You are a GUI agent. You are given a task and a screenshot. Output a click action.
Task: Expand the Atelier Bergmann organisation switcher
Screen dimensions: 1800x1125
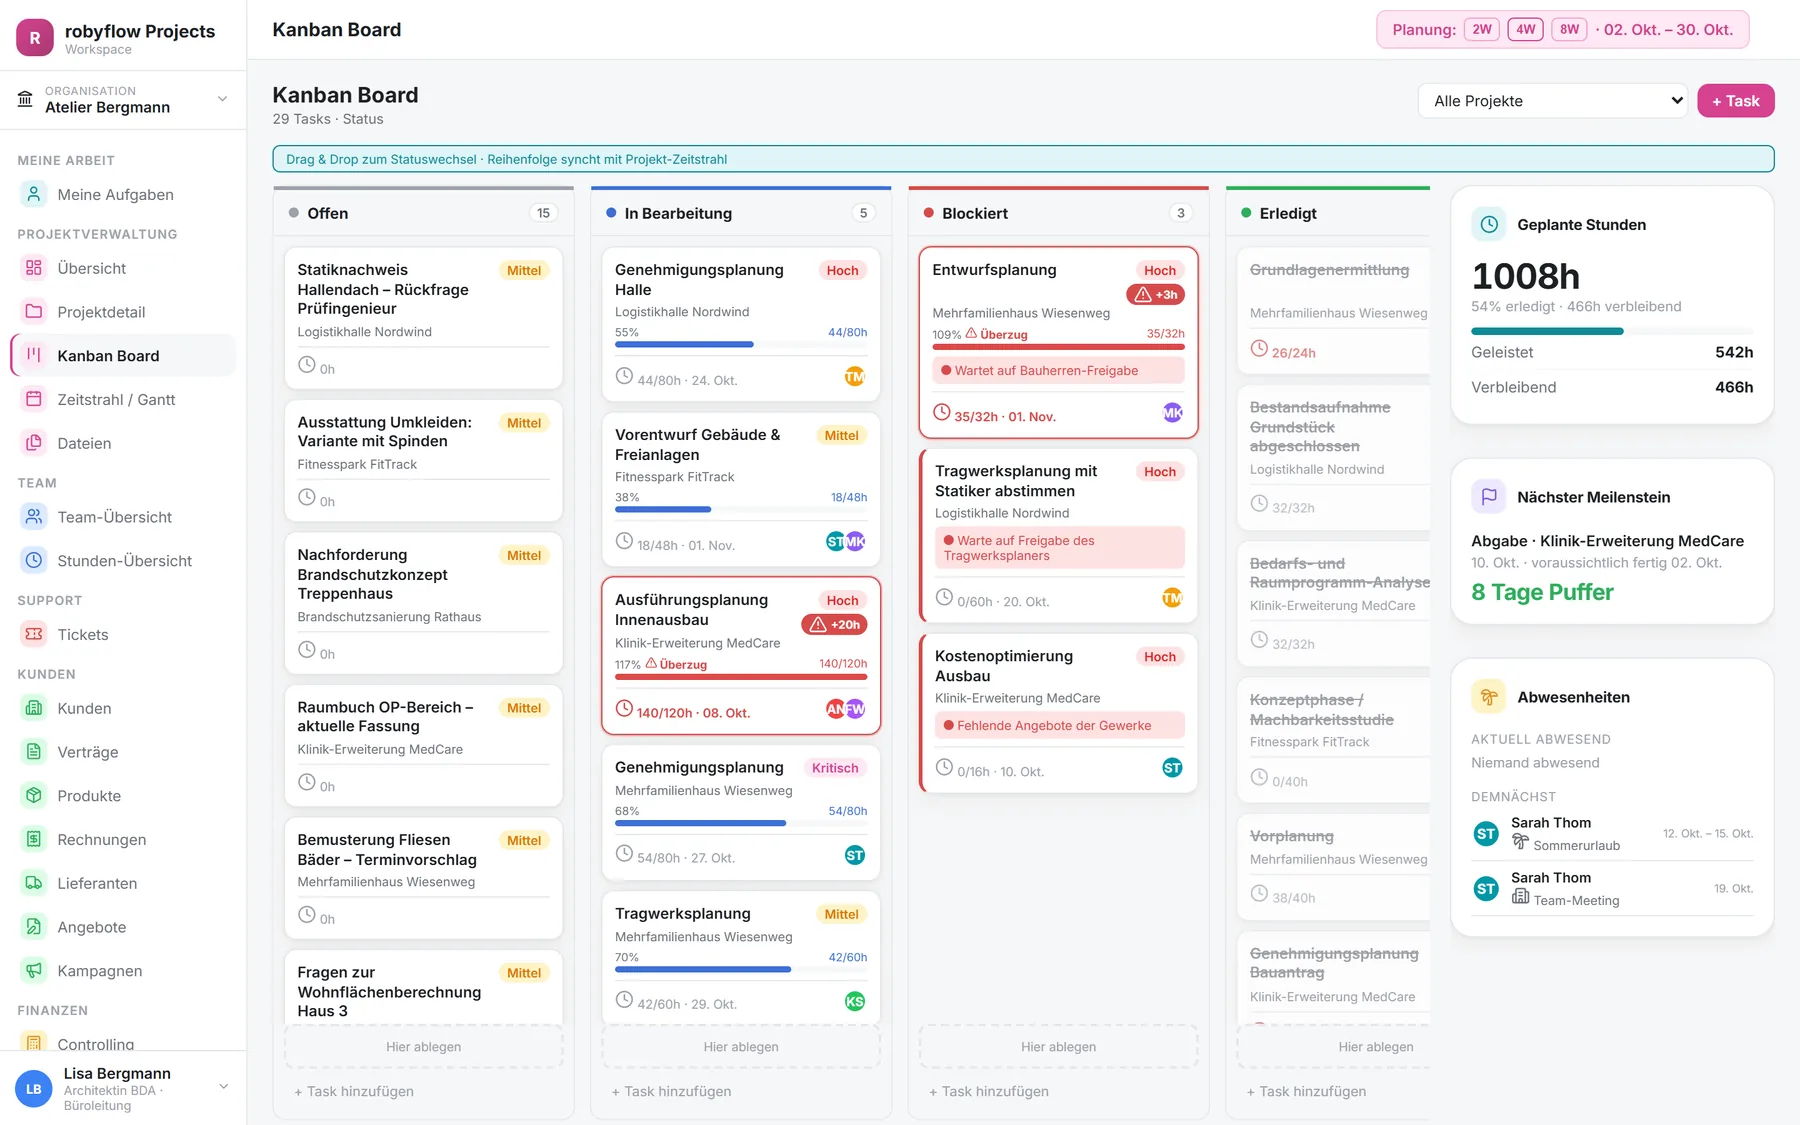[x=123, y=100]
